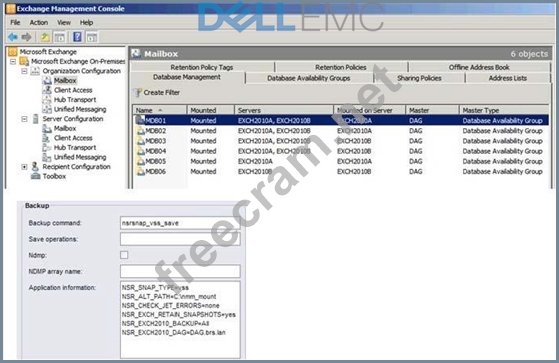This screenshot has width=559, height=363.
Task: Click the Recipient Configuration node icon
Action: point(35,167)
